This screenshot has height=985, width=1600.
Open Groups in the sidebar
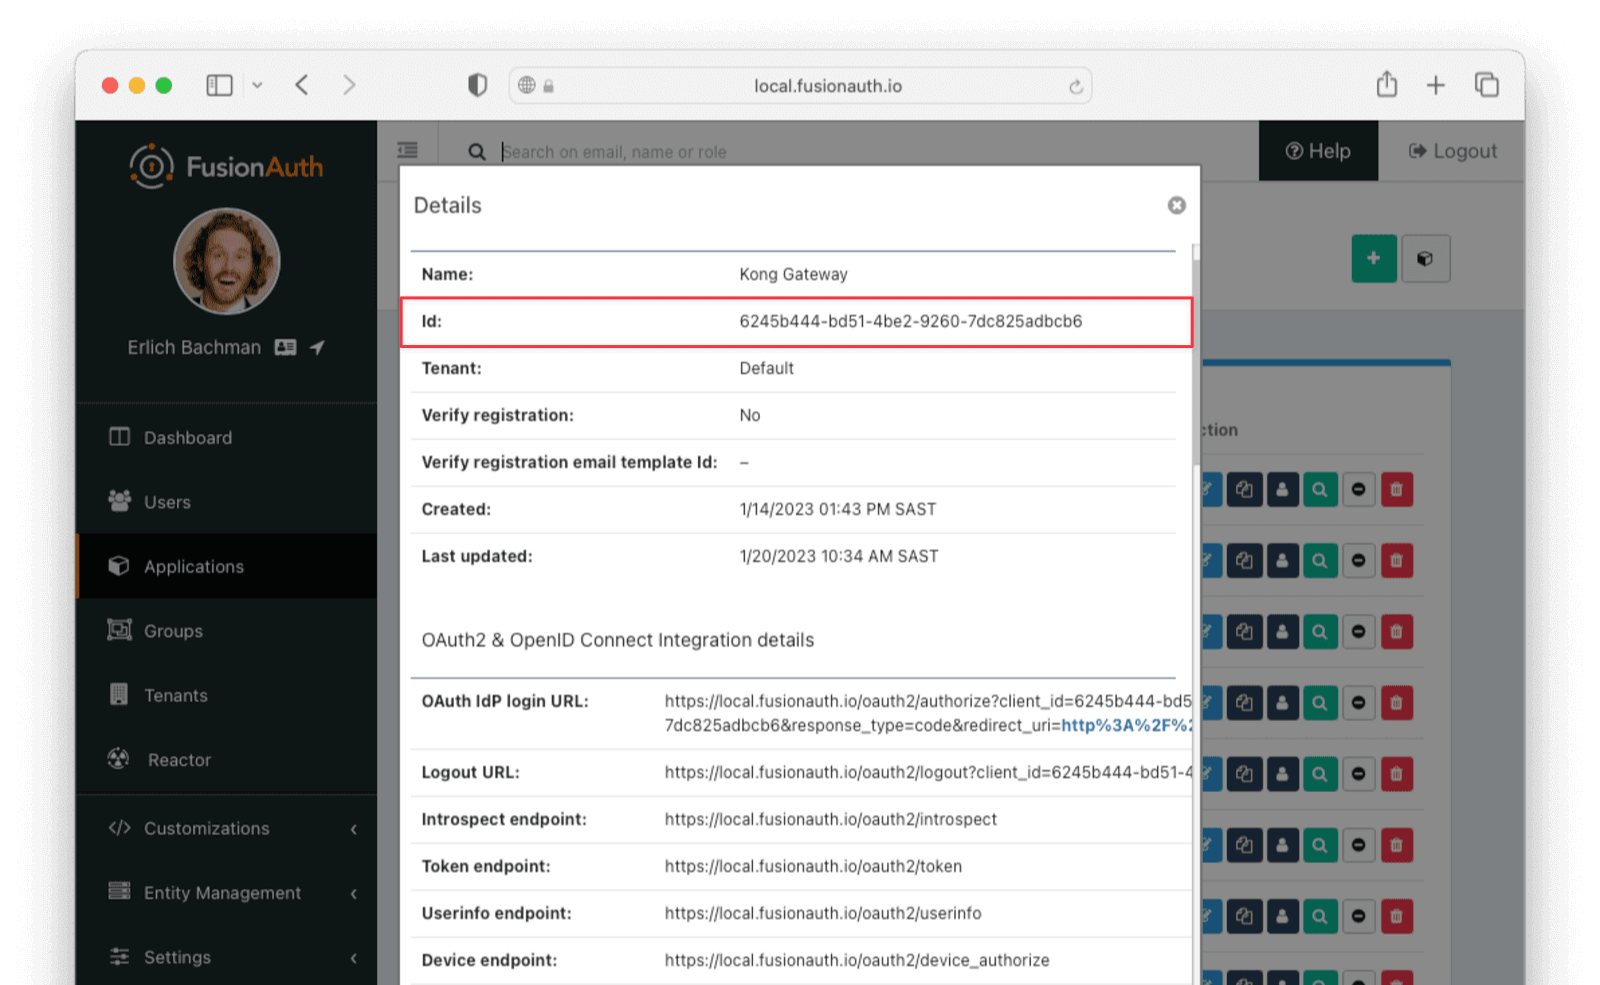226,631
